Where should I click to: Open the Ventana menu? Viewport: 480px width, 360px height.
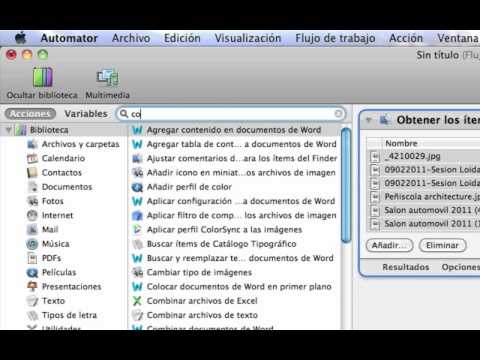(x=458, y=38)
